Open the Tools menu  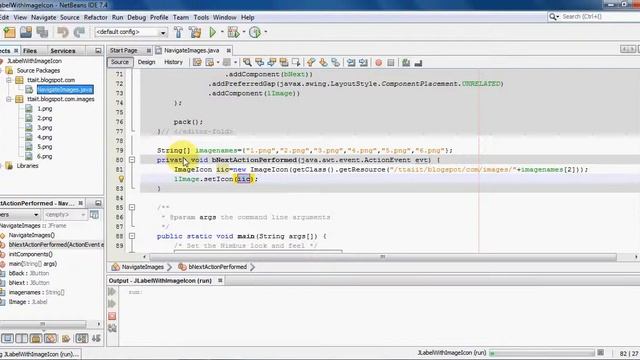coord(201,18)
